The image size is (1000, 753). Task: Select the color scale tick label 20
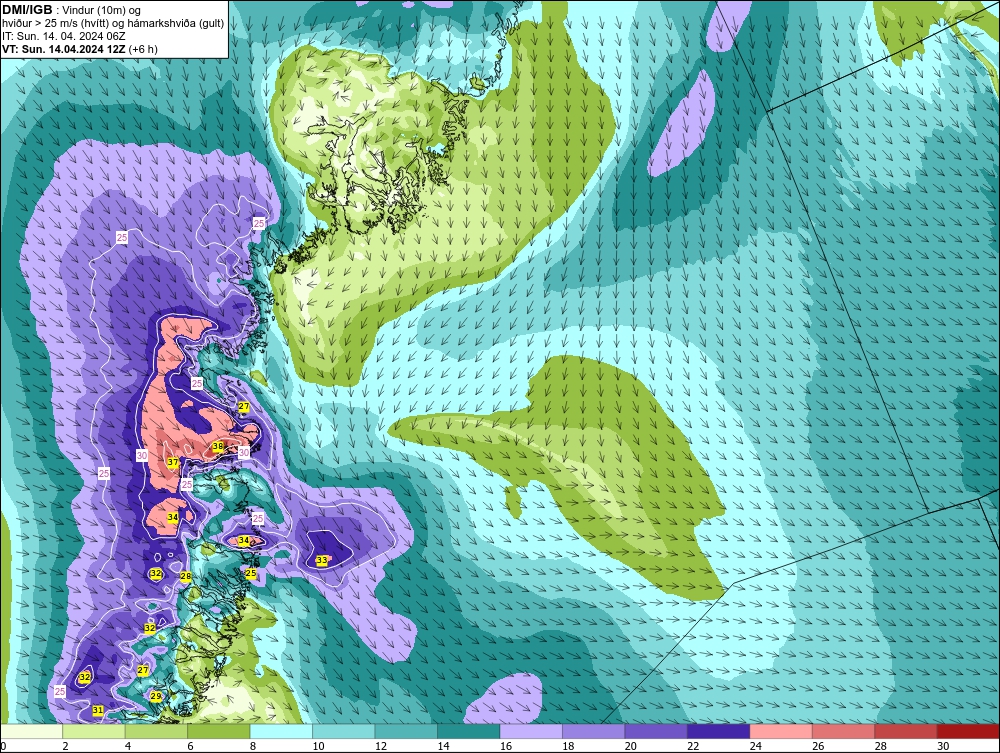[x=631, y=746]
